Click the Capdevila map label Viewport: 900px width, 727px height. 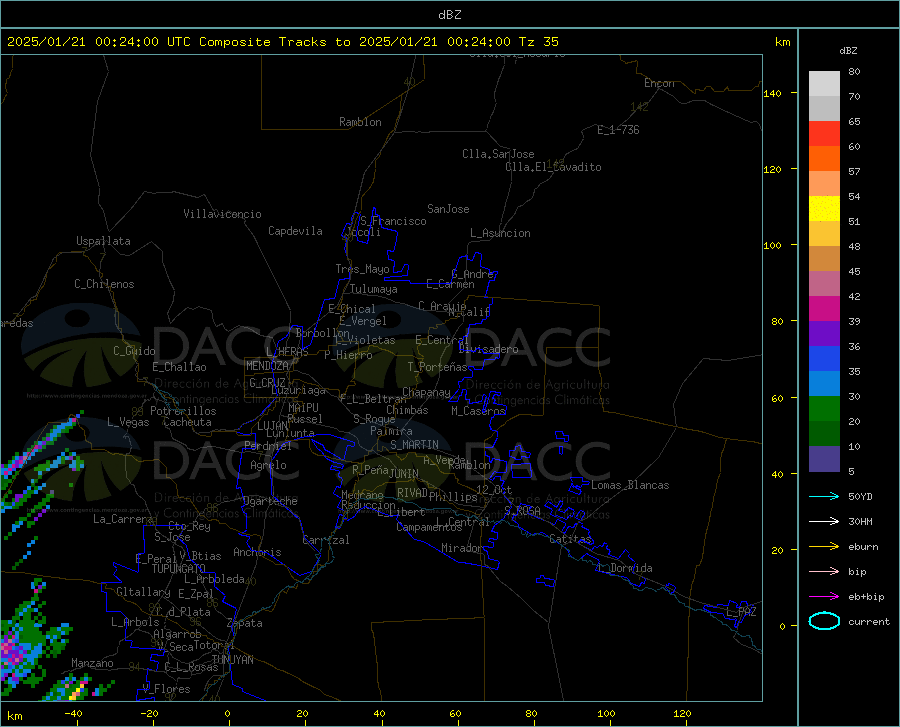(x=295, y=231)
